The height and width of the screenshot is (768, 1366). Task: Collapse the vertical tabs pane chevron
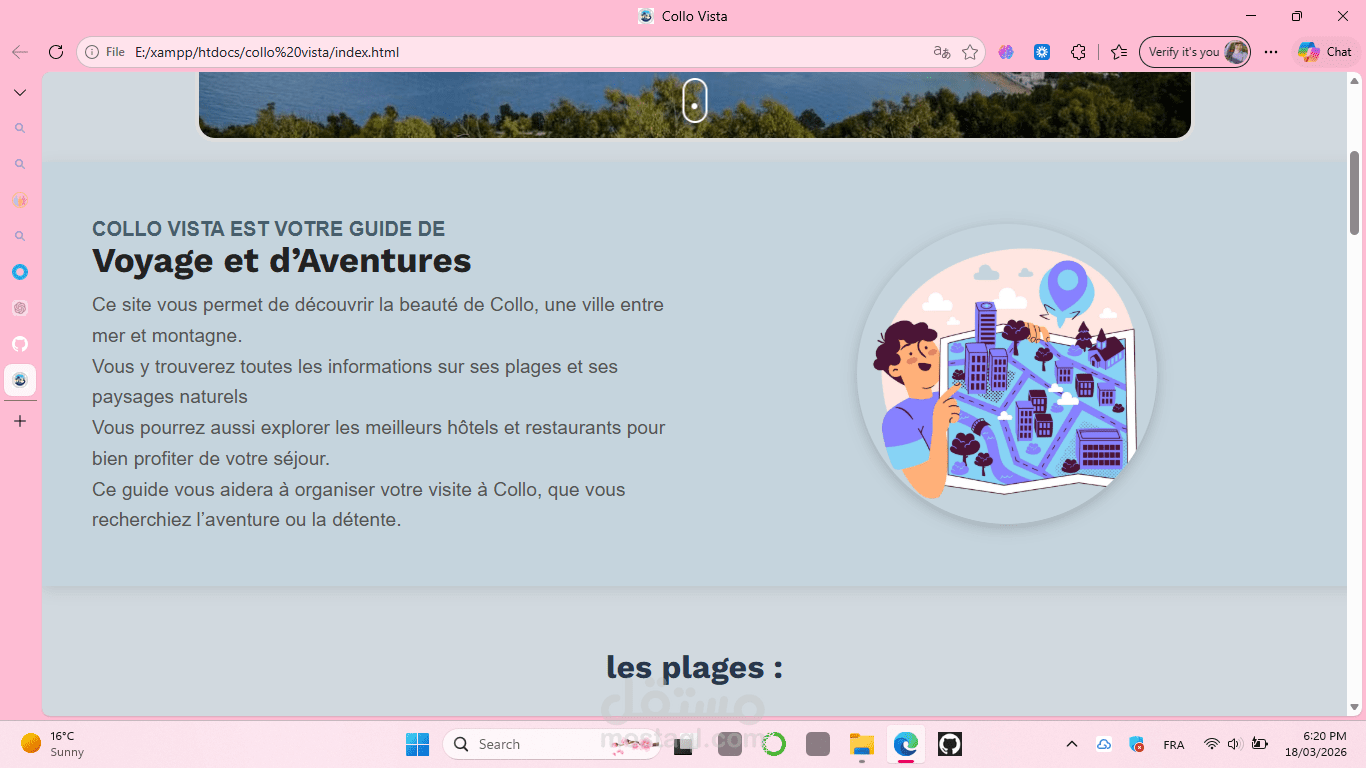coord(19,92)
